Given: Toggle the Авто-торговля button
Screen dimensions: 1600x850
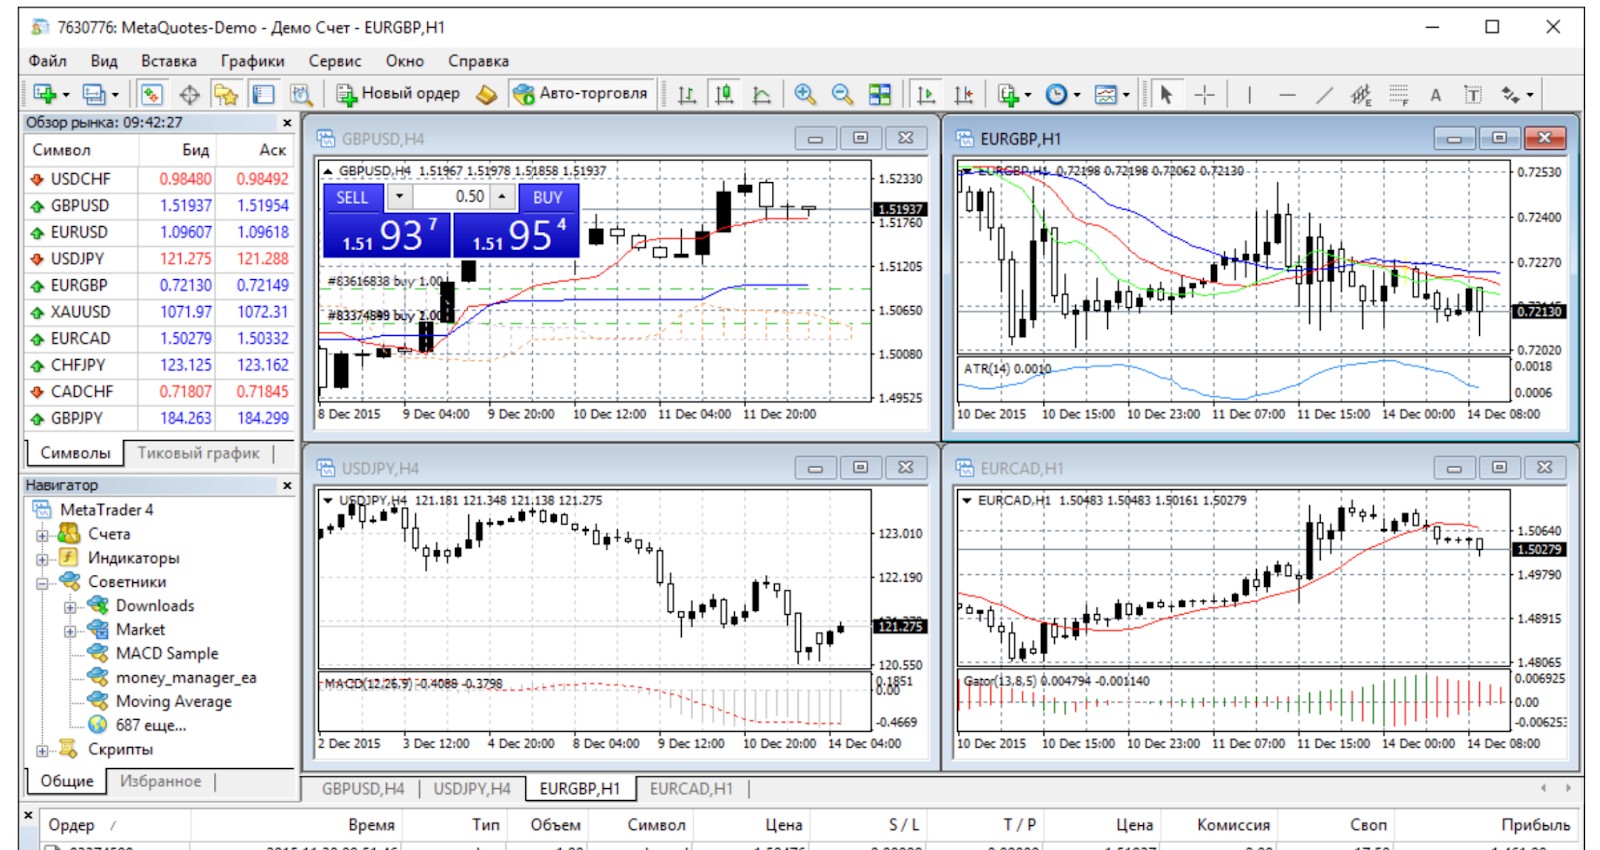Looking at the screenshot, I should pyautogui.click(x=581, y=94).
